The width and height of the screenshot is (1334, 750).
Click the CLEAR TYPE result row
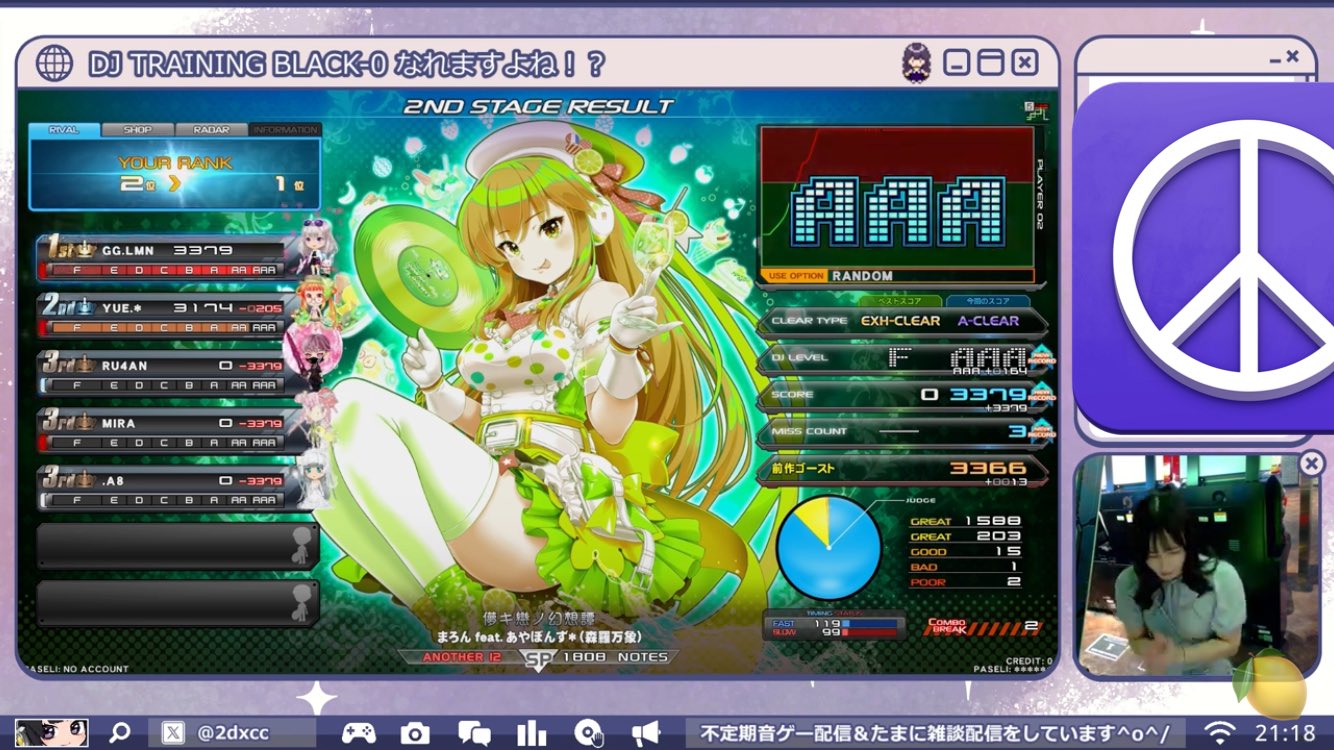pyautogui.click(x=903, y=321)
